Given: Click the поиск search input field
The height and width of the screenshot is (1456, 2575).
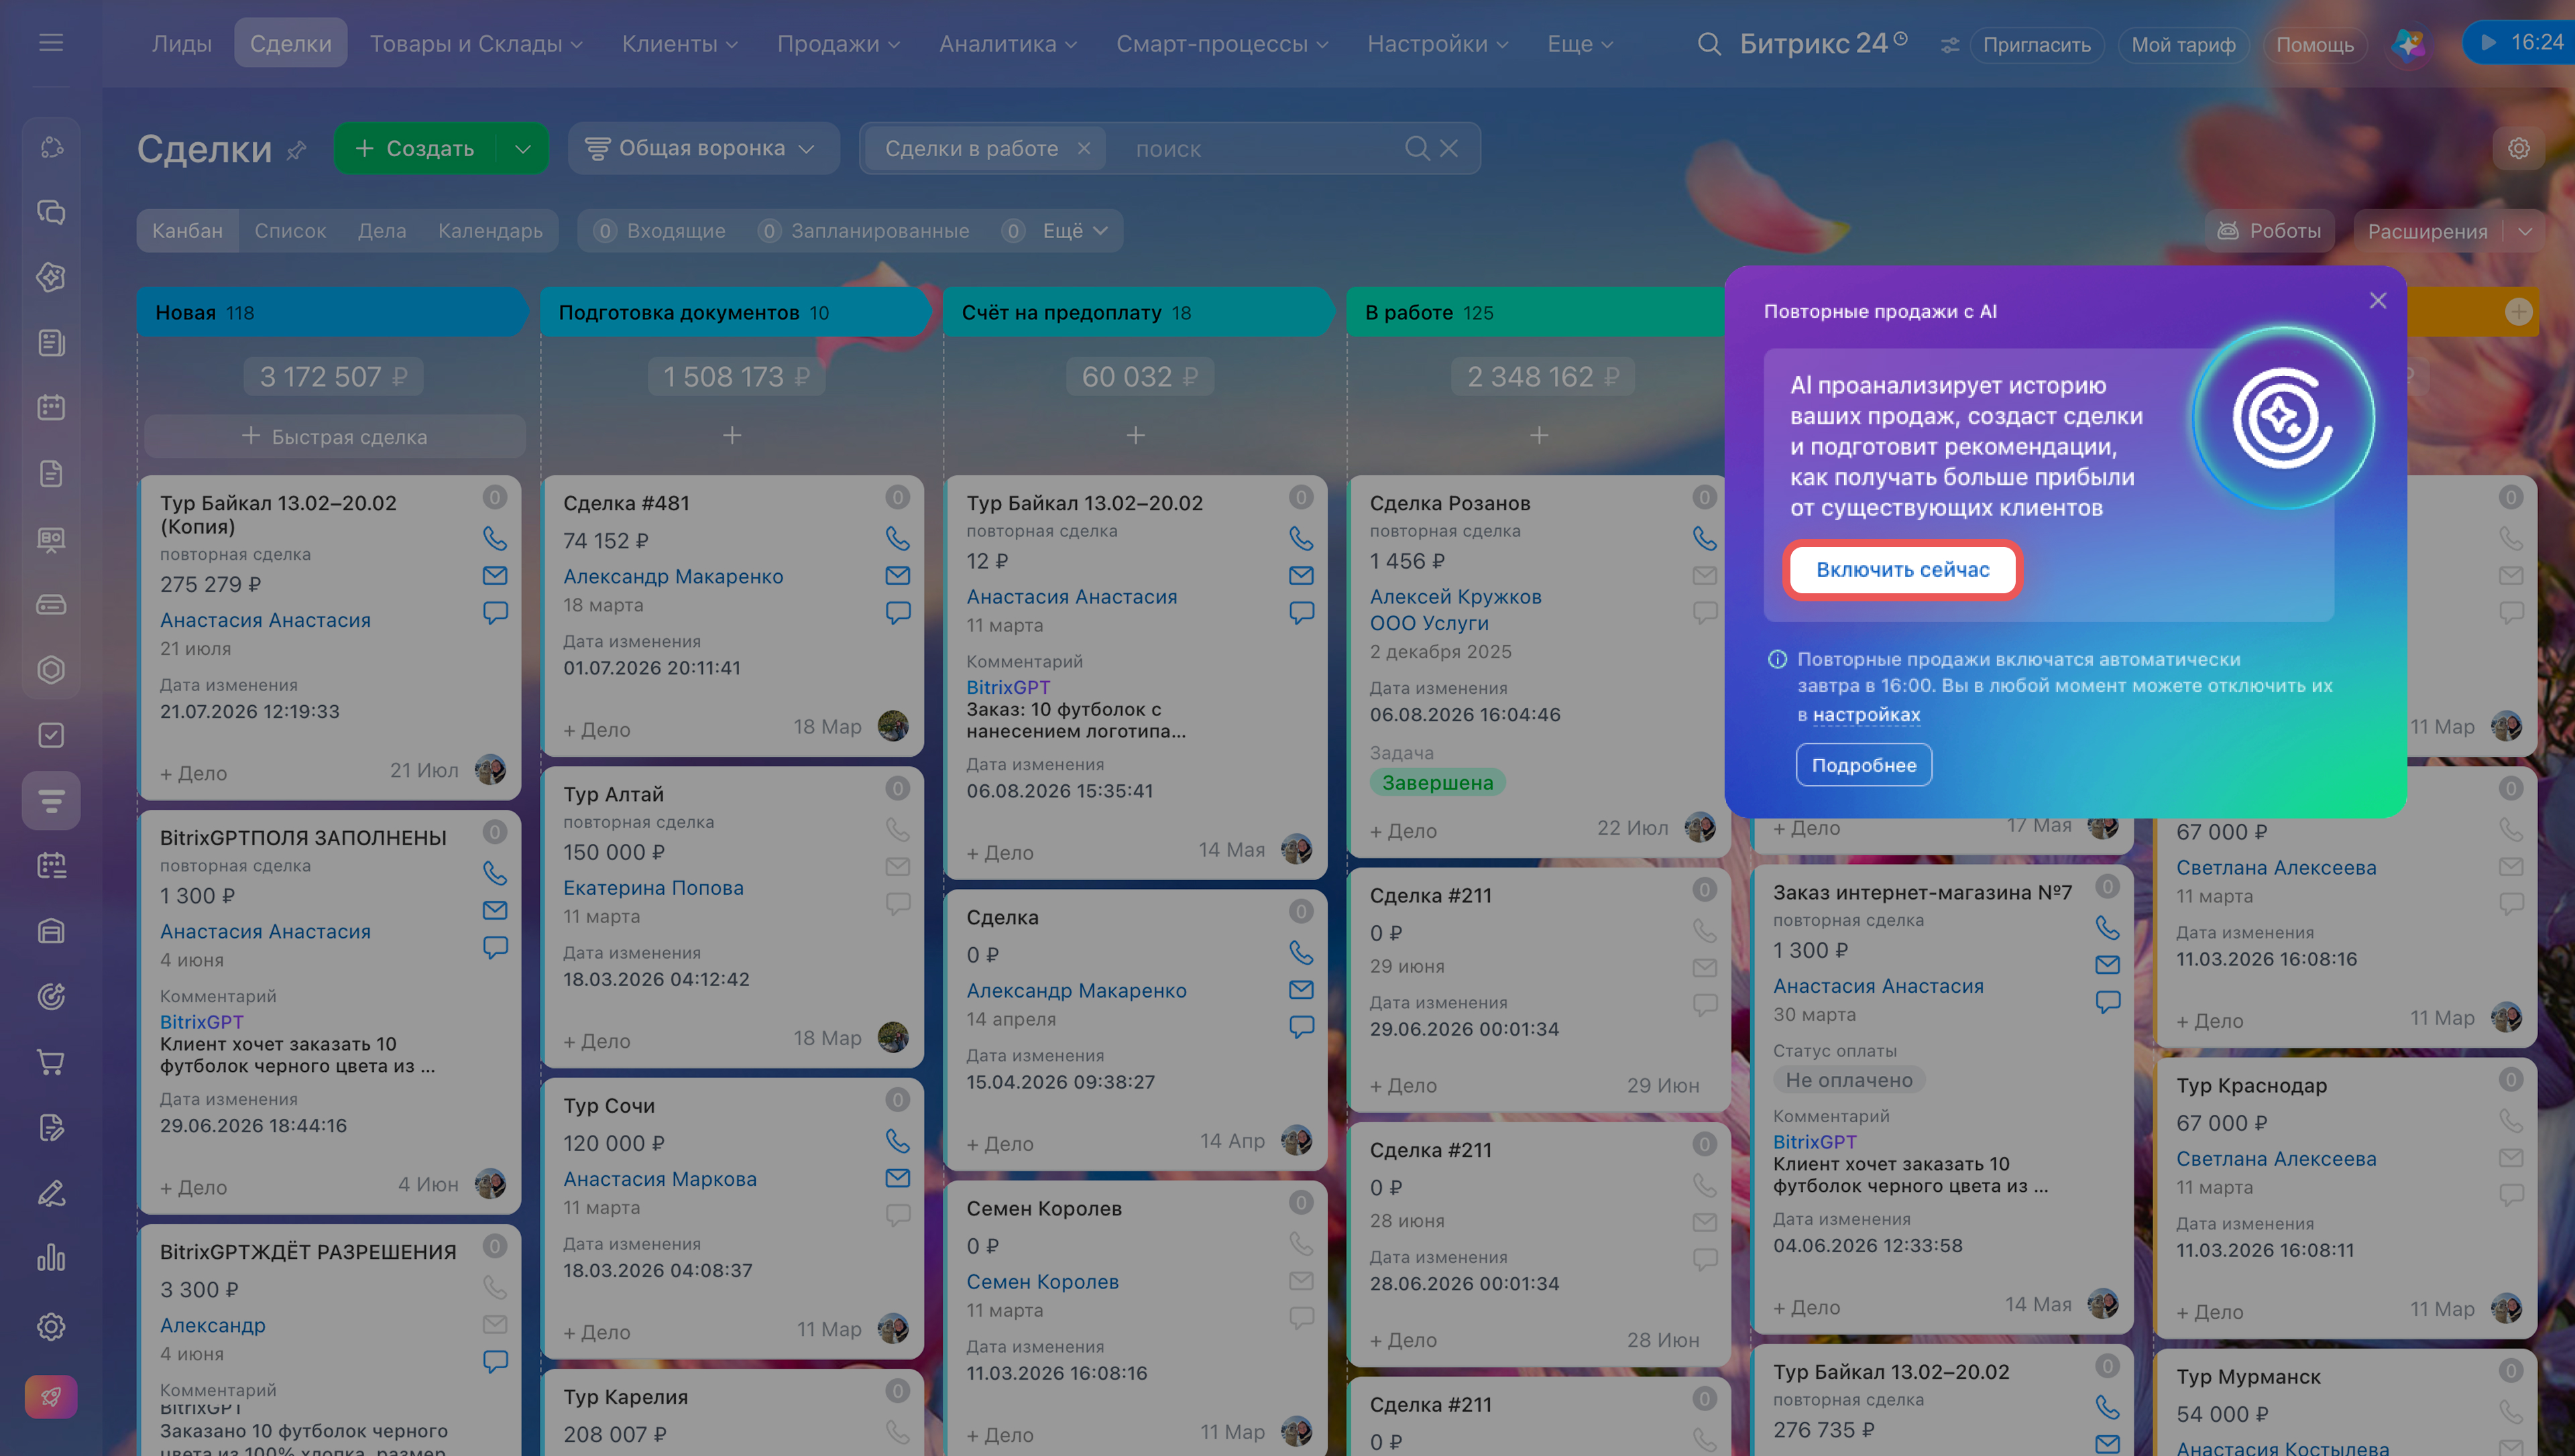Looking at the screenshot, I should (1260, 149).
